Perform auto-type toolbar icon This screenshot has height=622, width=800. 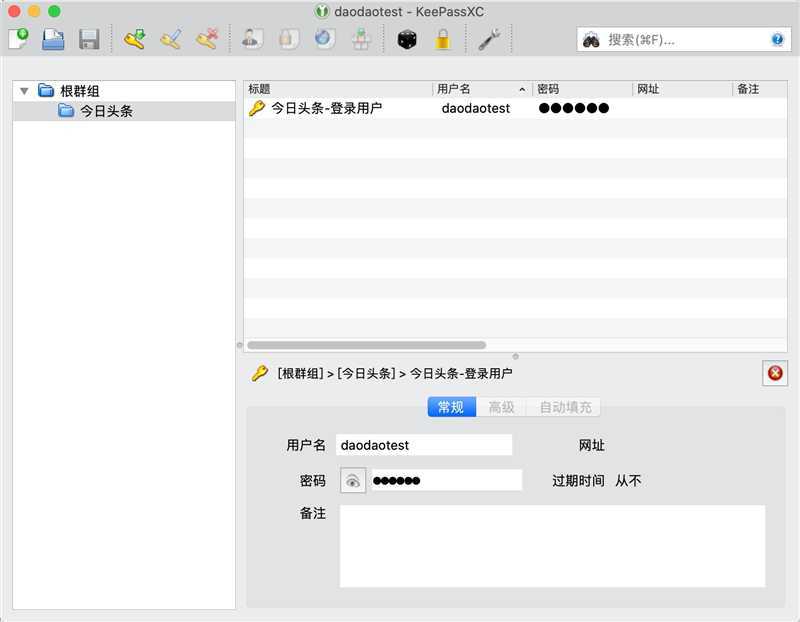tap(361, 39)
